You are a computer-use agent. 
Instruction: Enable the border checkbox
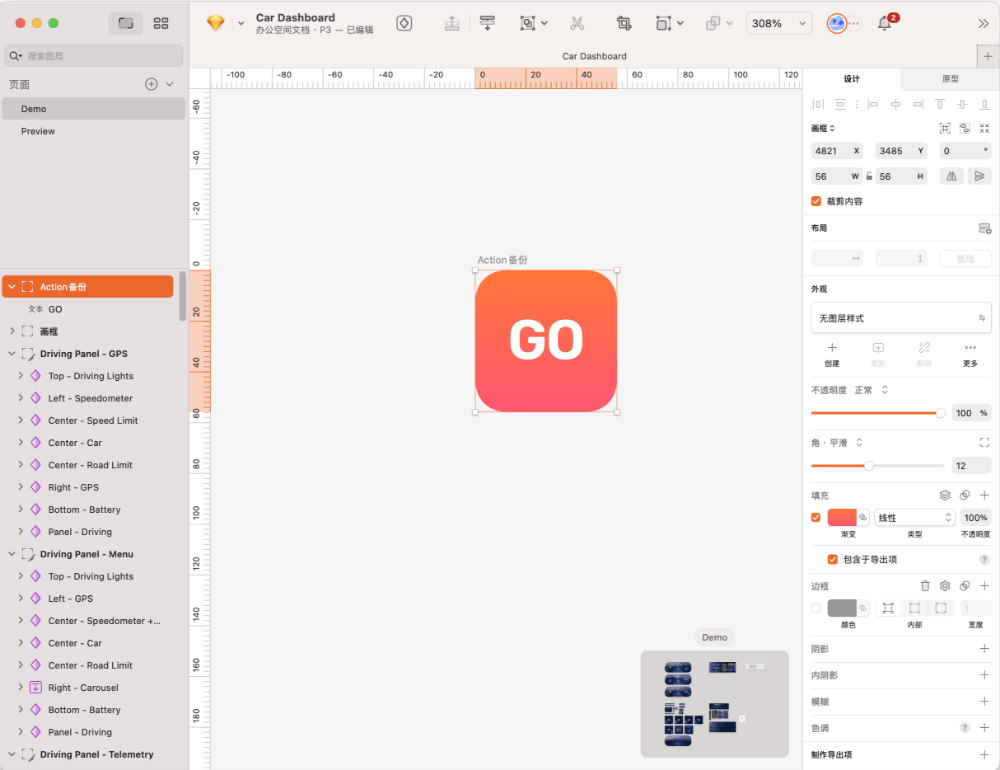(x=816, y=608)
